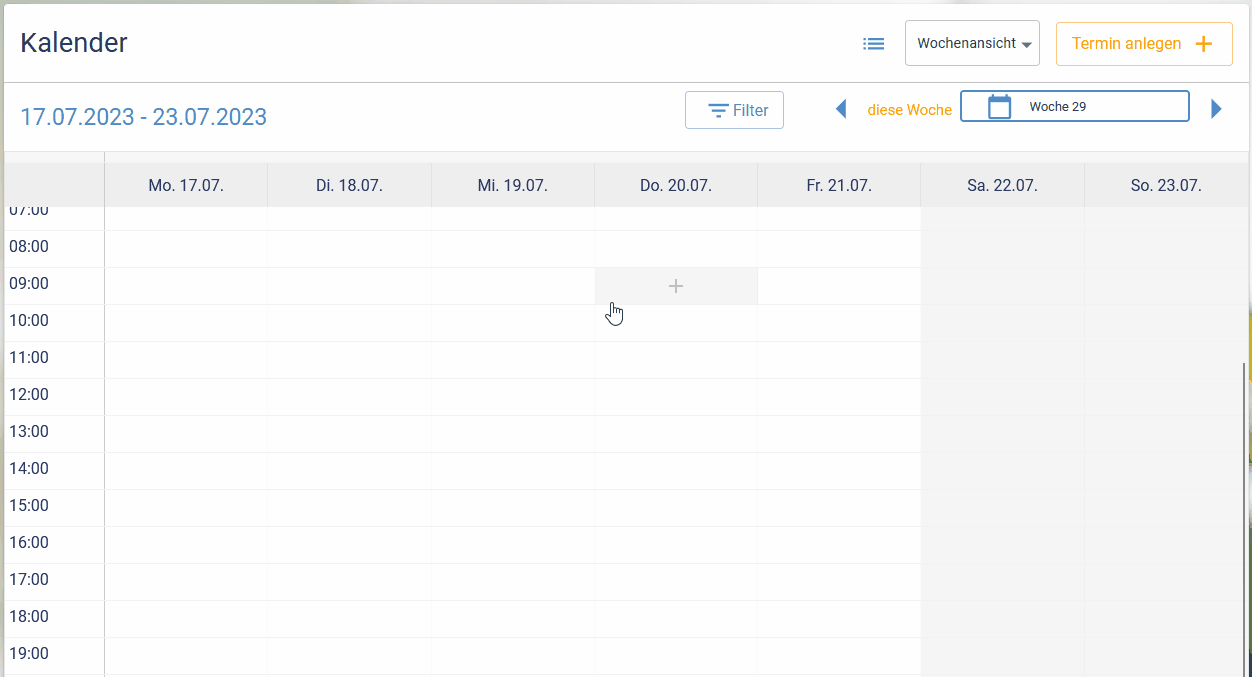Go to previous week arrow
Viewport: 1252px width, 677px height.
[841, 109]
